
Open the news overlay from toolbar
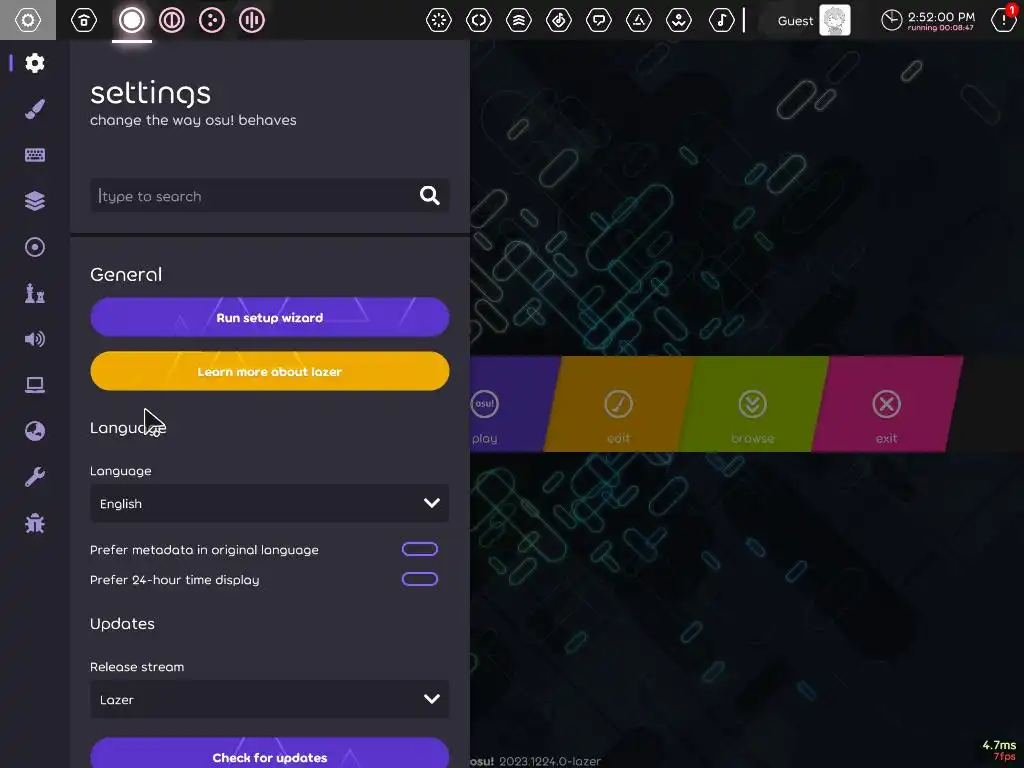(x=439, y=20)
